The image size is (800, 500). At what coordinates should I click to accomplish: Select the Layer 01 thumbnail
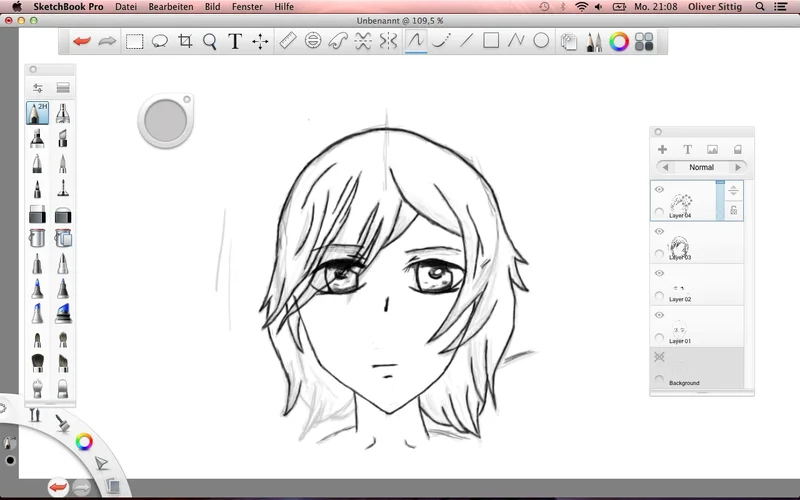point(679,329)
